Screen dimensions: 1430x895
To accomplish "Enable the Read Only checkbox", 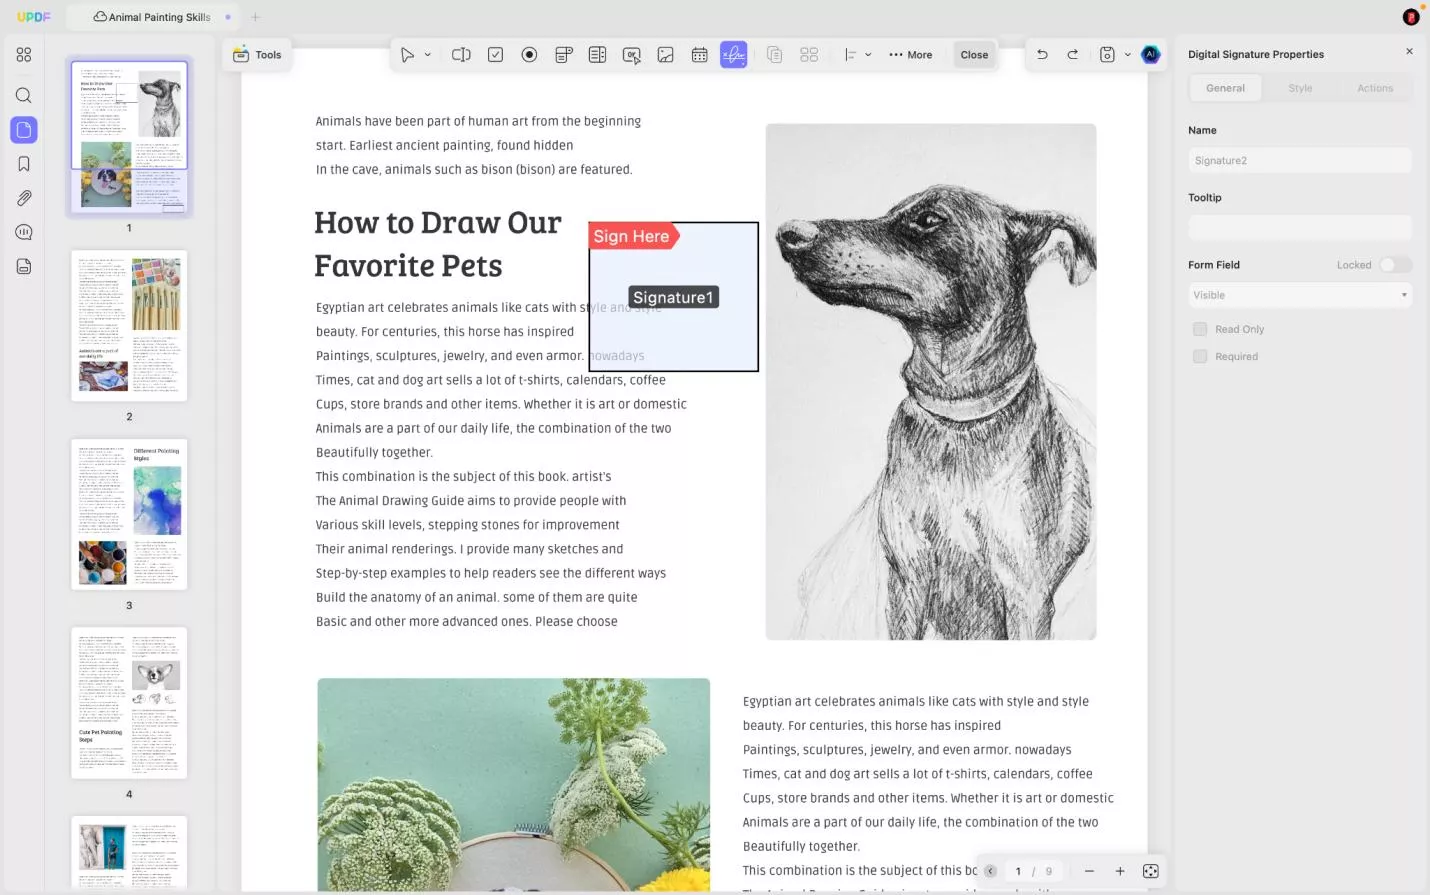I will [1200, 329].
